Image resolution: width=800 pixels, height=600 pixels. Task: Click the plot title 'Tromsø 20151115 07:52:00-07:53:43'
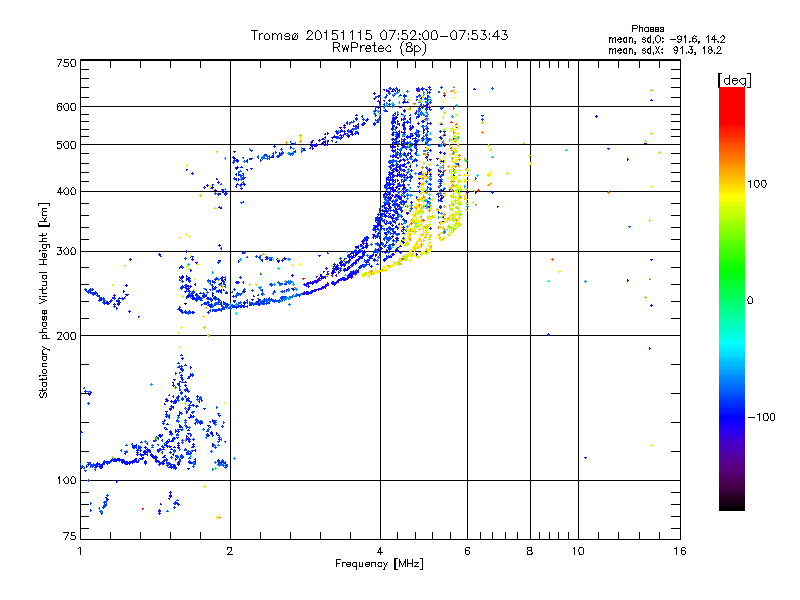coord(379,35)
